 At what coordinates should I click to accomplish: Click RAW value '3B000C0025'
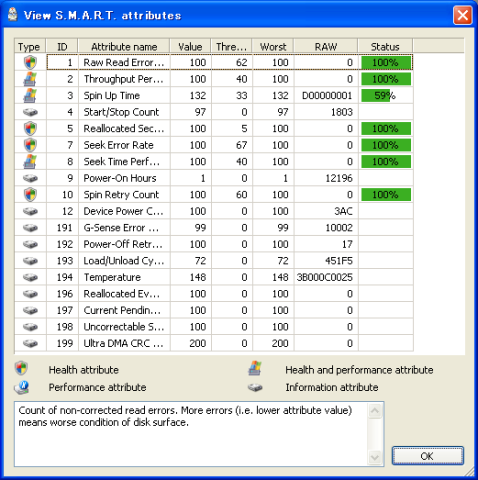tap(324, 277)
